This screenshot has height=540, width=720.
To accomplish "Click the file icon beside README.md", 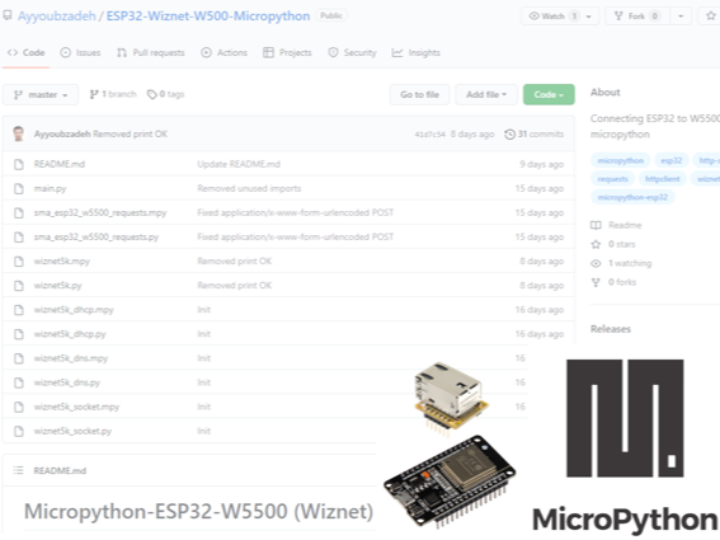I will click(19, 164).
